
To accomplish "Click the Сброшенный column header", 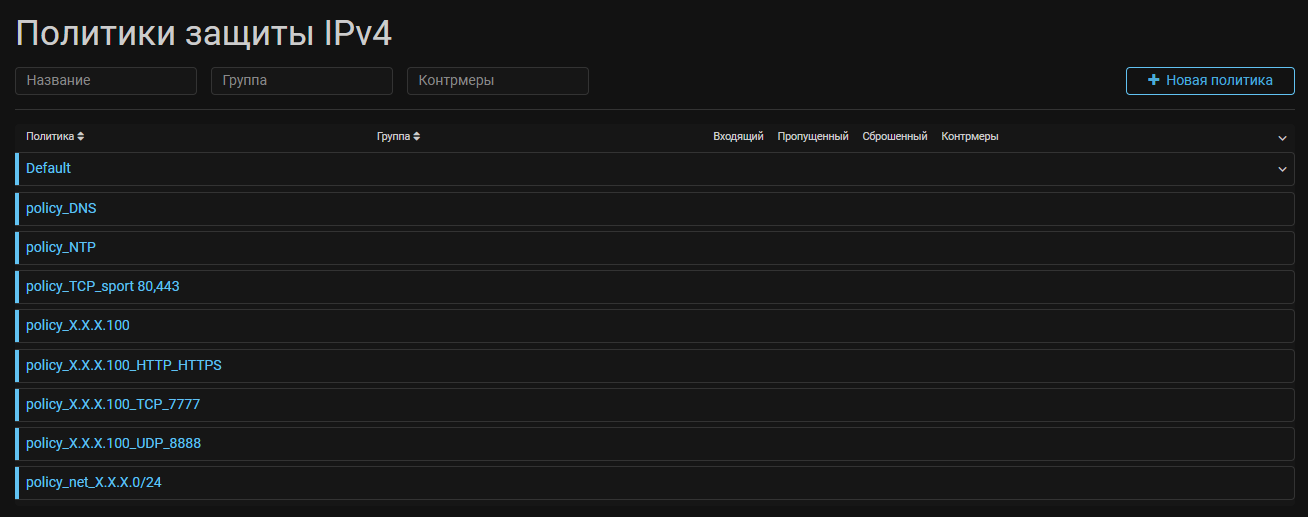I will pyautogui.click(x=895, y=136).
